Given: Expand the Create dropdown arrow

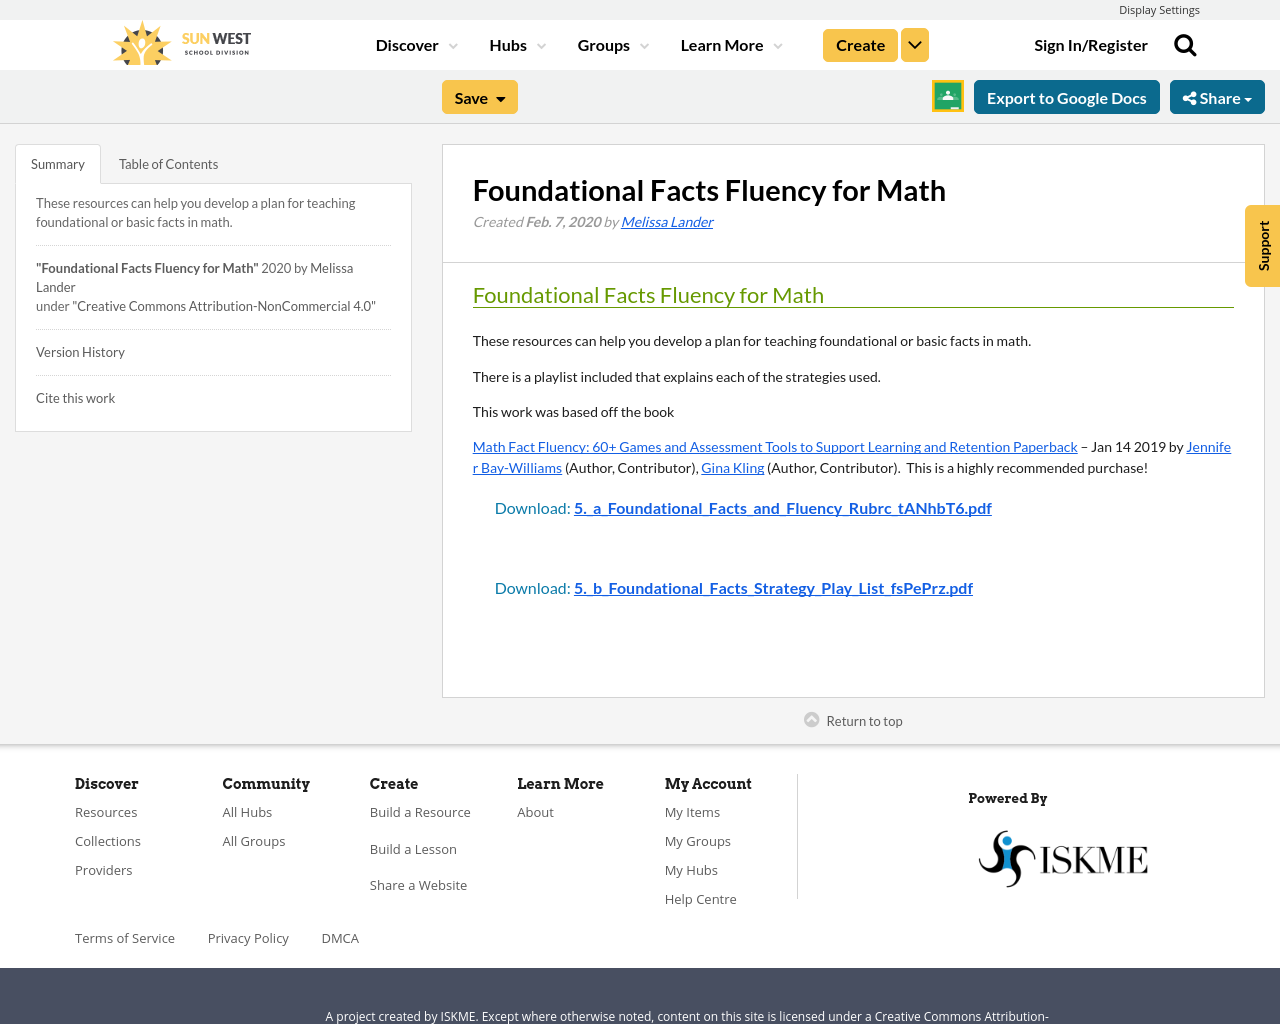Looking at the screenshot, I should point(914,44).
